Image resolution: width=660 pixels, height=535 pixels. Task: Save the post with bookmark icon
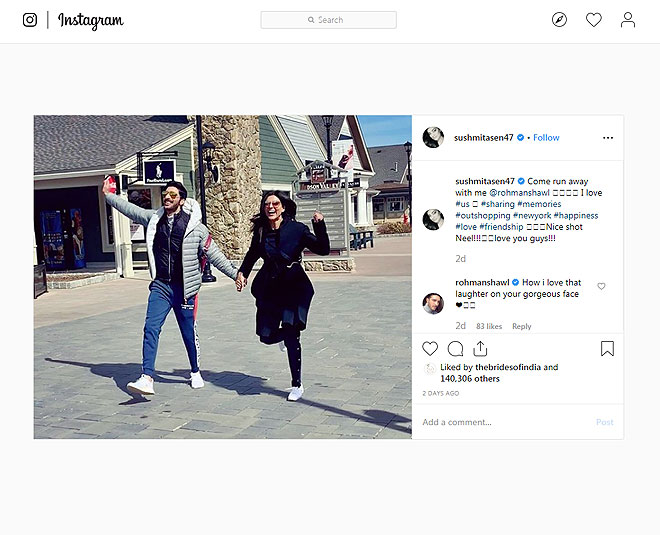click(607, 349)
